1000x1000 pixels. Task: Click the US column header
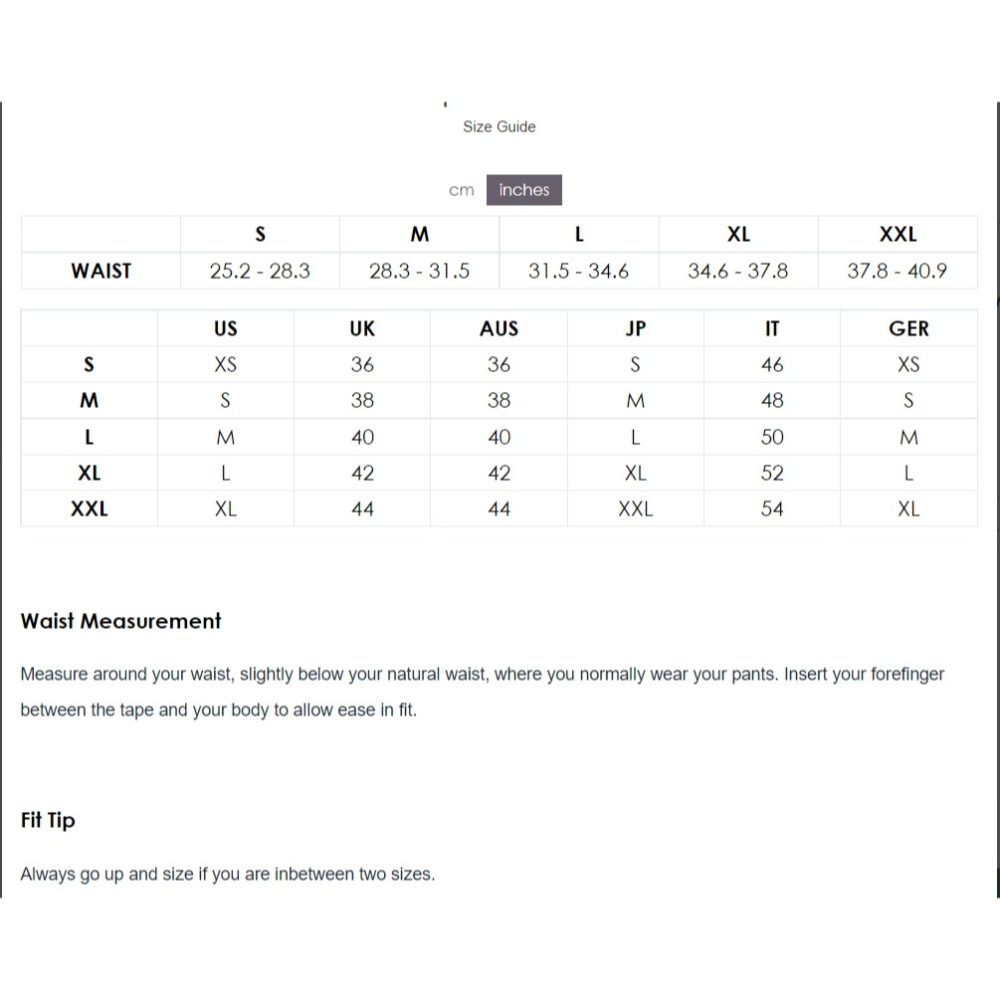coord(226,329)
